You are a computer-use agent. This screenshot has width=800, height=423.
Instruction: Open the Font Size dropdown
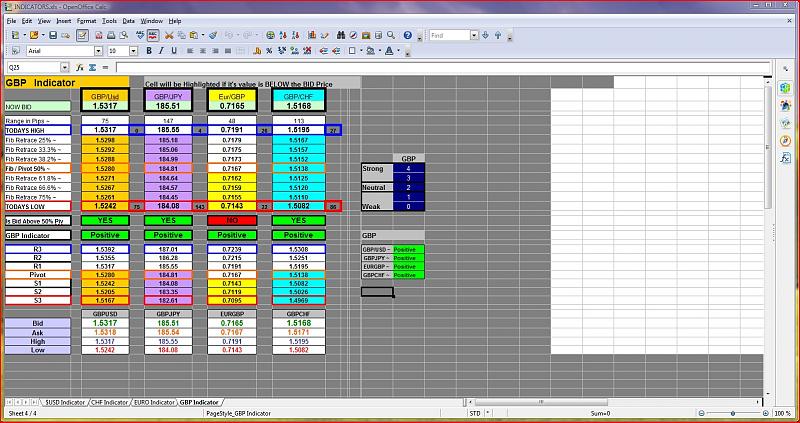(133, 51)
